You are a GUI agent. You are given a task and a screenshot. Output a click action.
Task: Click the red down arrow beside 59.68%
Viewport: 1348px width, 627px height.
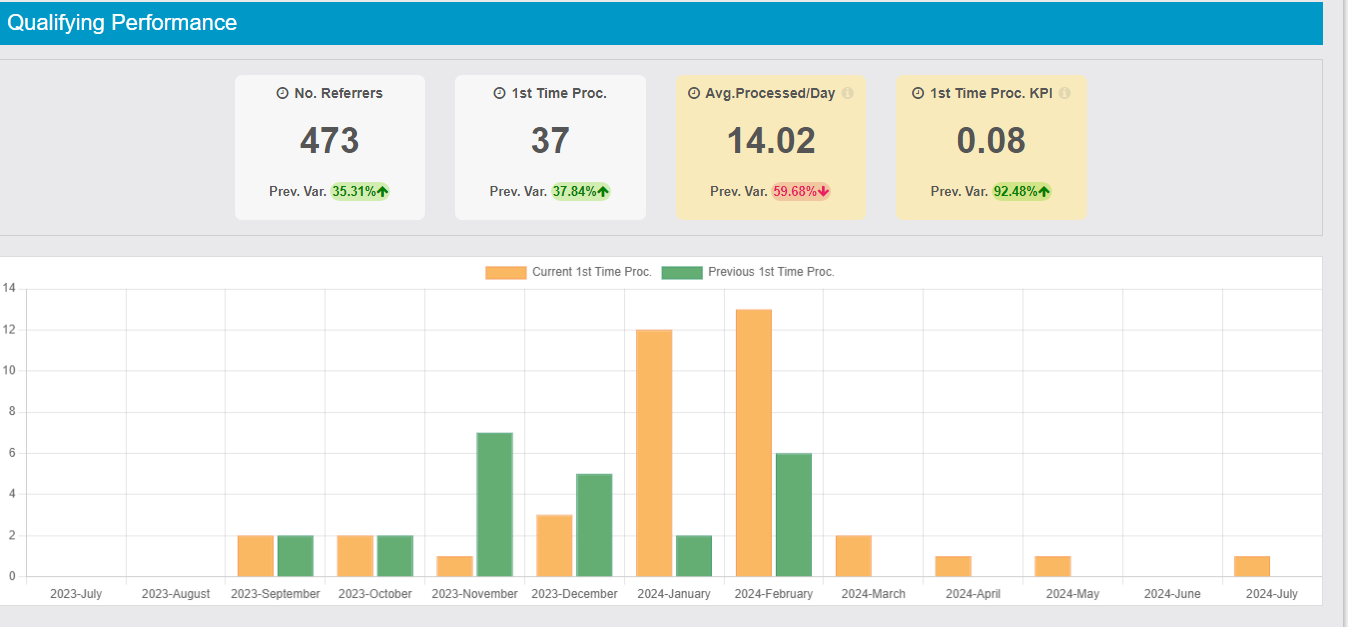coord(823,191)
